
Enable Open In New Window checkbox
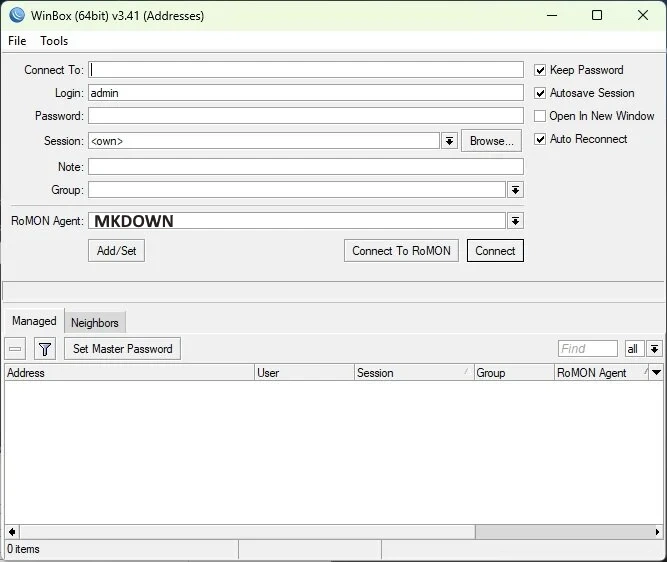coord(540,116)
